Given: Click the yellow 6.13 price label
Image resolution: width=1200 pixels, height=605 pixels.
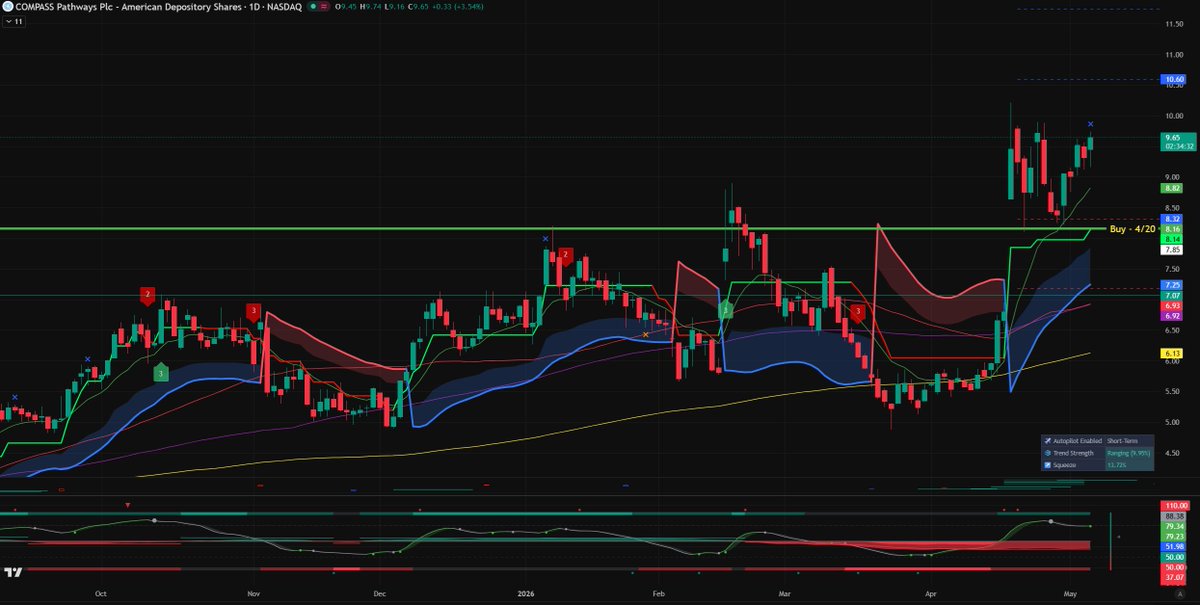Looking at the screenshot, I should tap(1173, 354).
